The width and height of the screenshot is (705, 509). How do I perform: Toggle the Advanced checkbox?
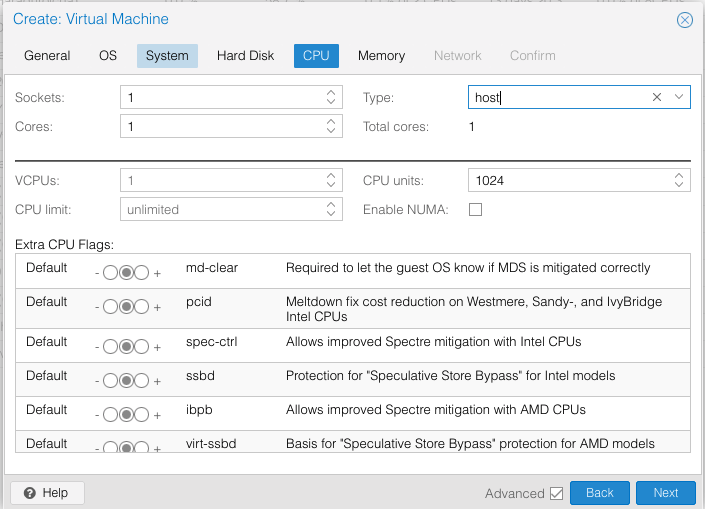coord(557,493)
